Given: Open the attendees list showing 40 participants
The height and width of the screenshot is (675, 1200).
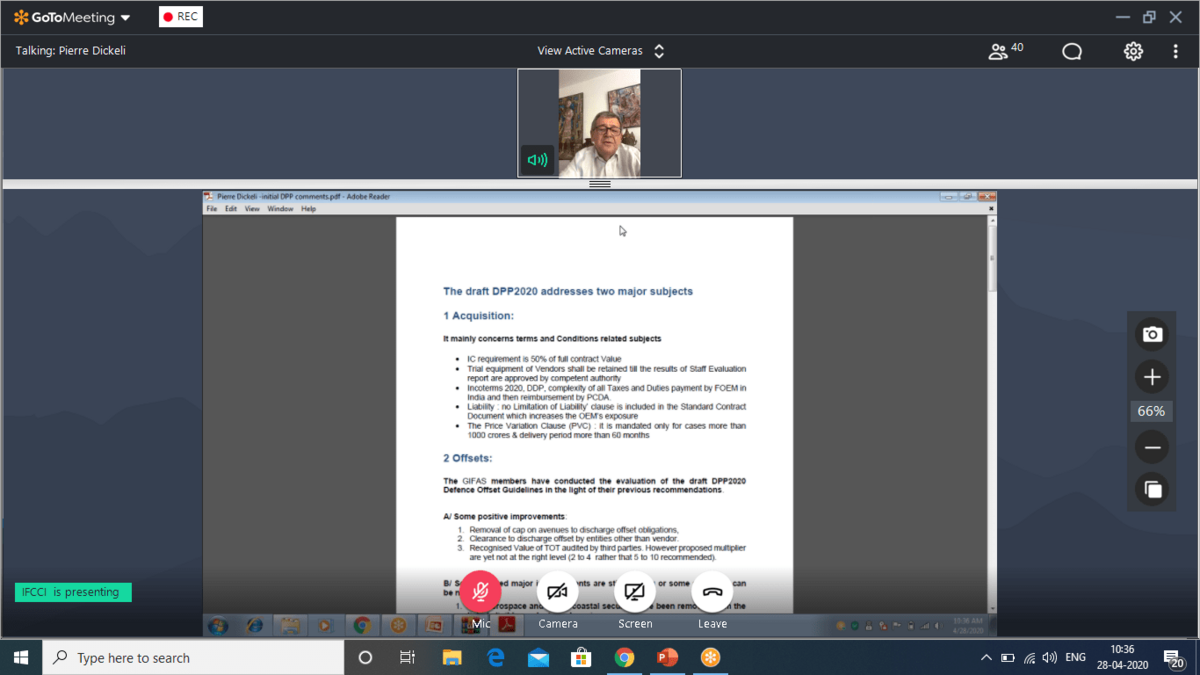Looking at the screenshot, I should [1004, 51].
